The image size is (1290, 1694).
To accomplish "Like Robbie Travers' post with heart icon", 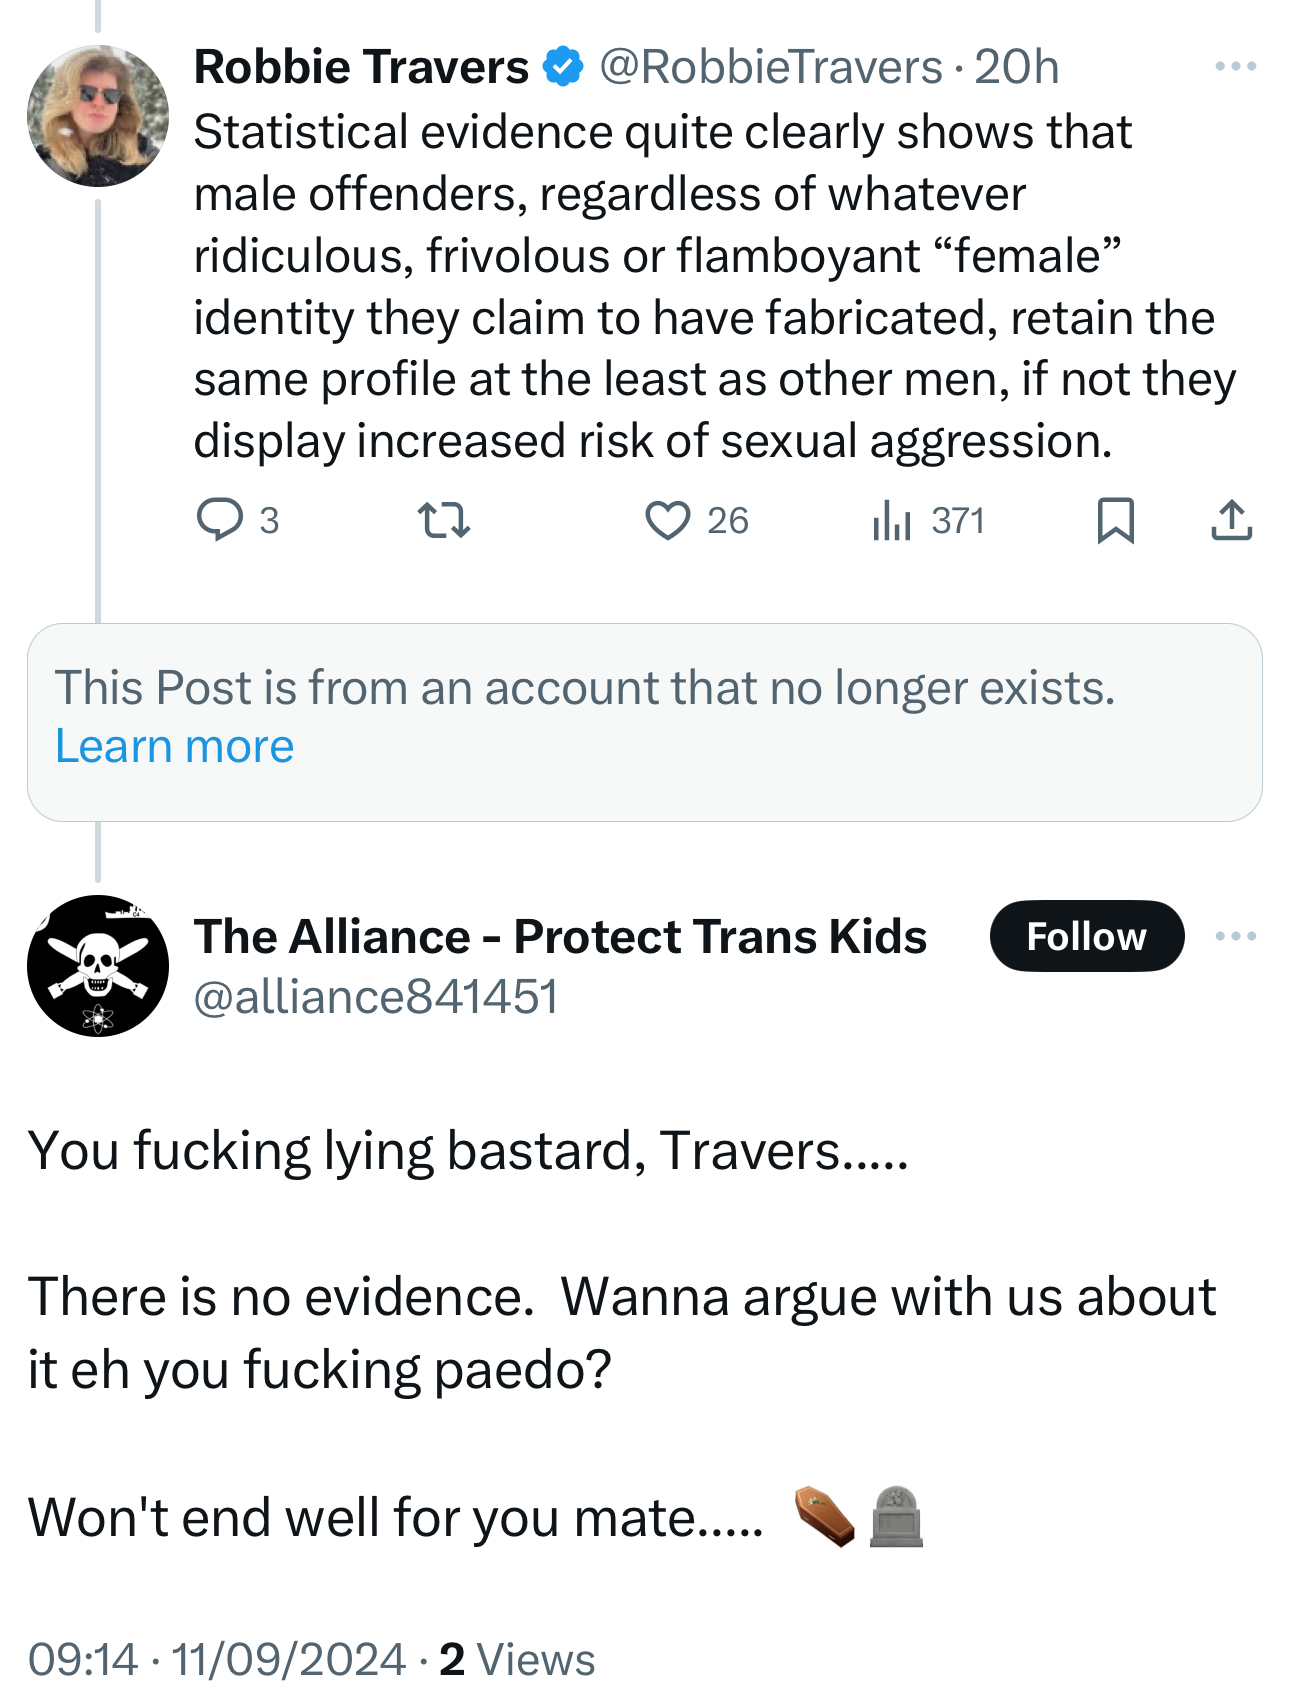I will 667,520.
